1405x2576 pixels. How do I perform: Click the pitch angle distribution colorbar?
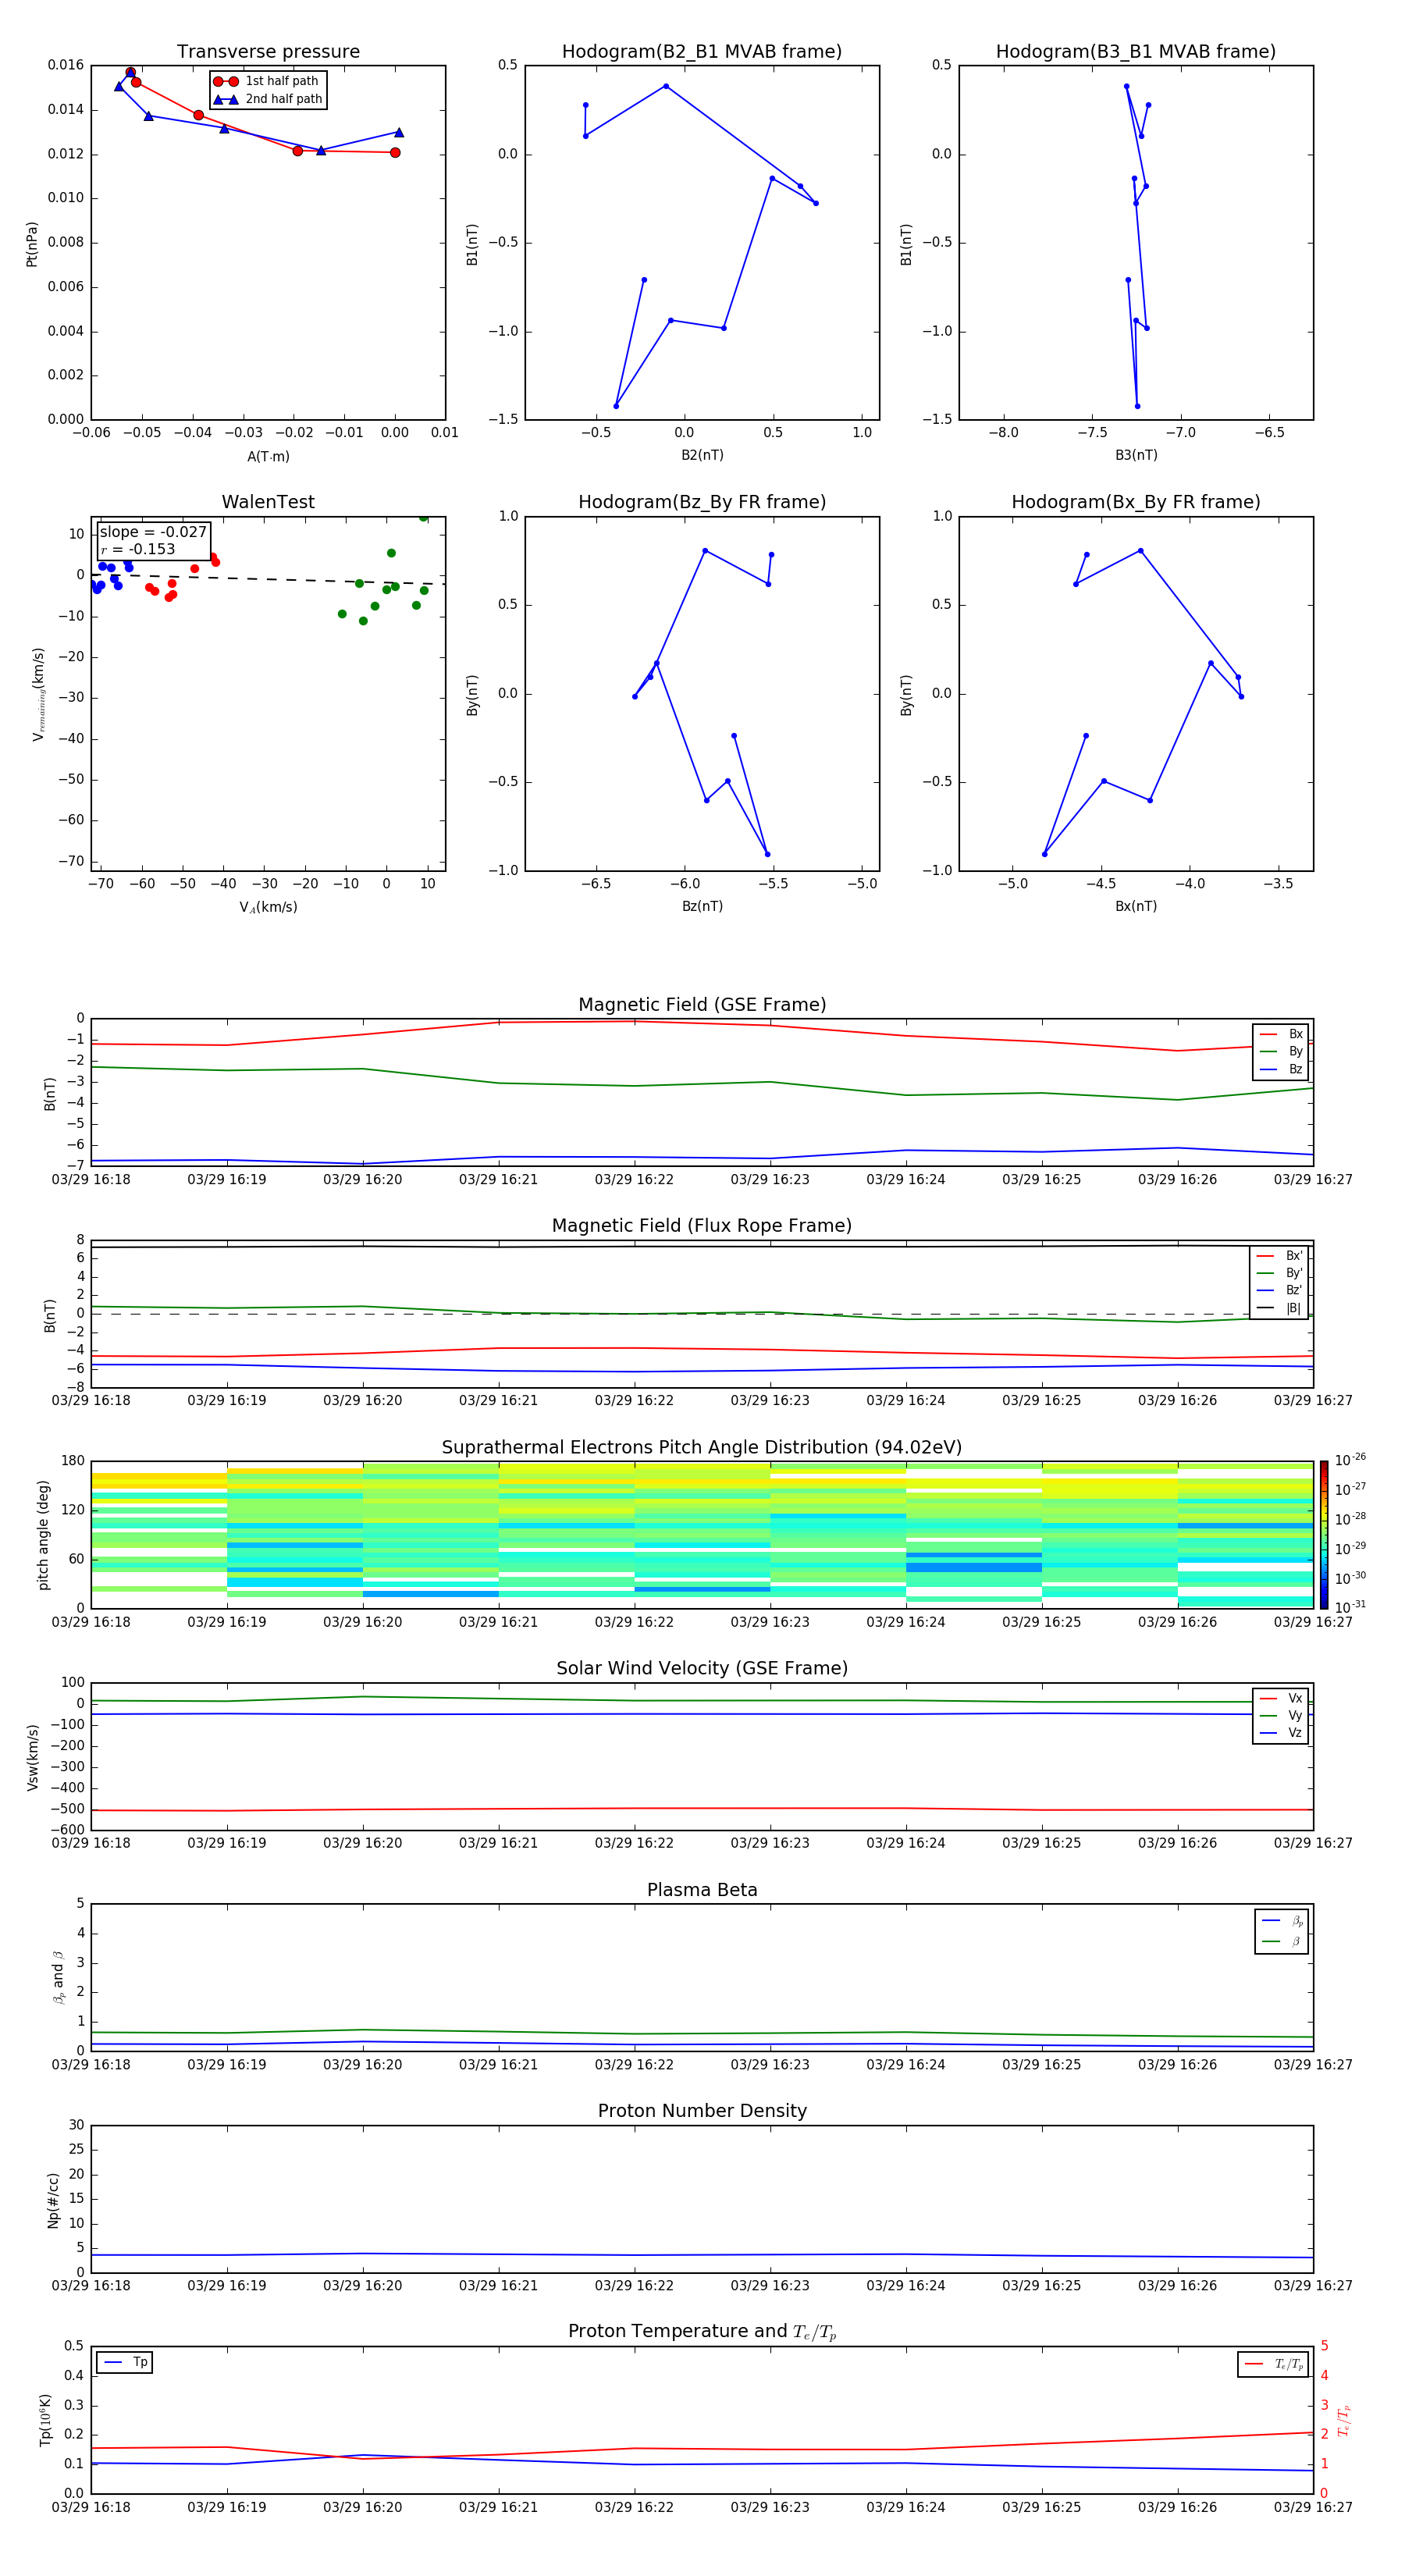[1323, 1535]
